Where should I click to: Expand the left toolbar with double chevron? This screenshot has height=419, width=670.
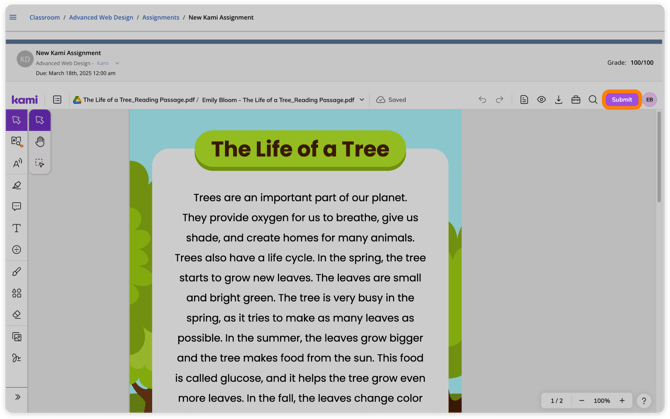pos(18,397)
